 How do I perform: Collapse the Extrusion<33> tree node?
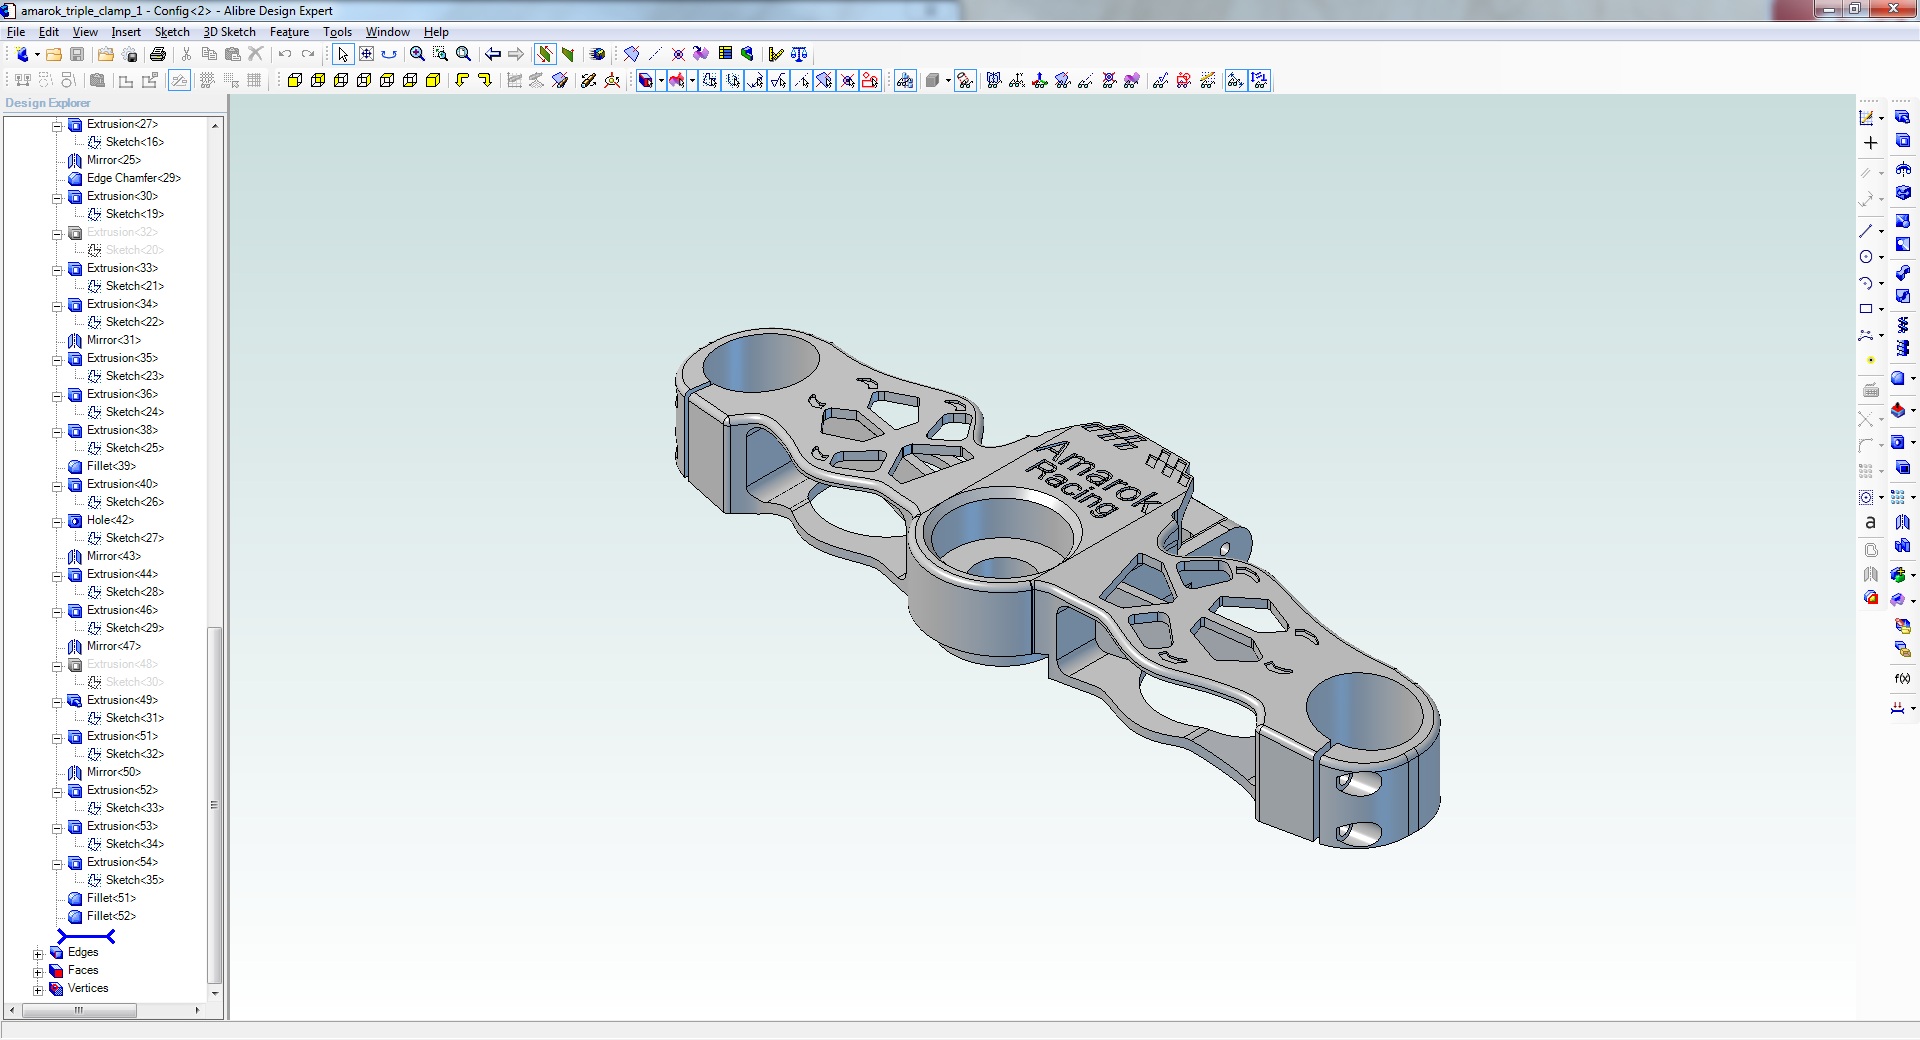(57, 269)
